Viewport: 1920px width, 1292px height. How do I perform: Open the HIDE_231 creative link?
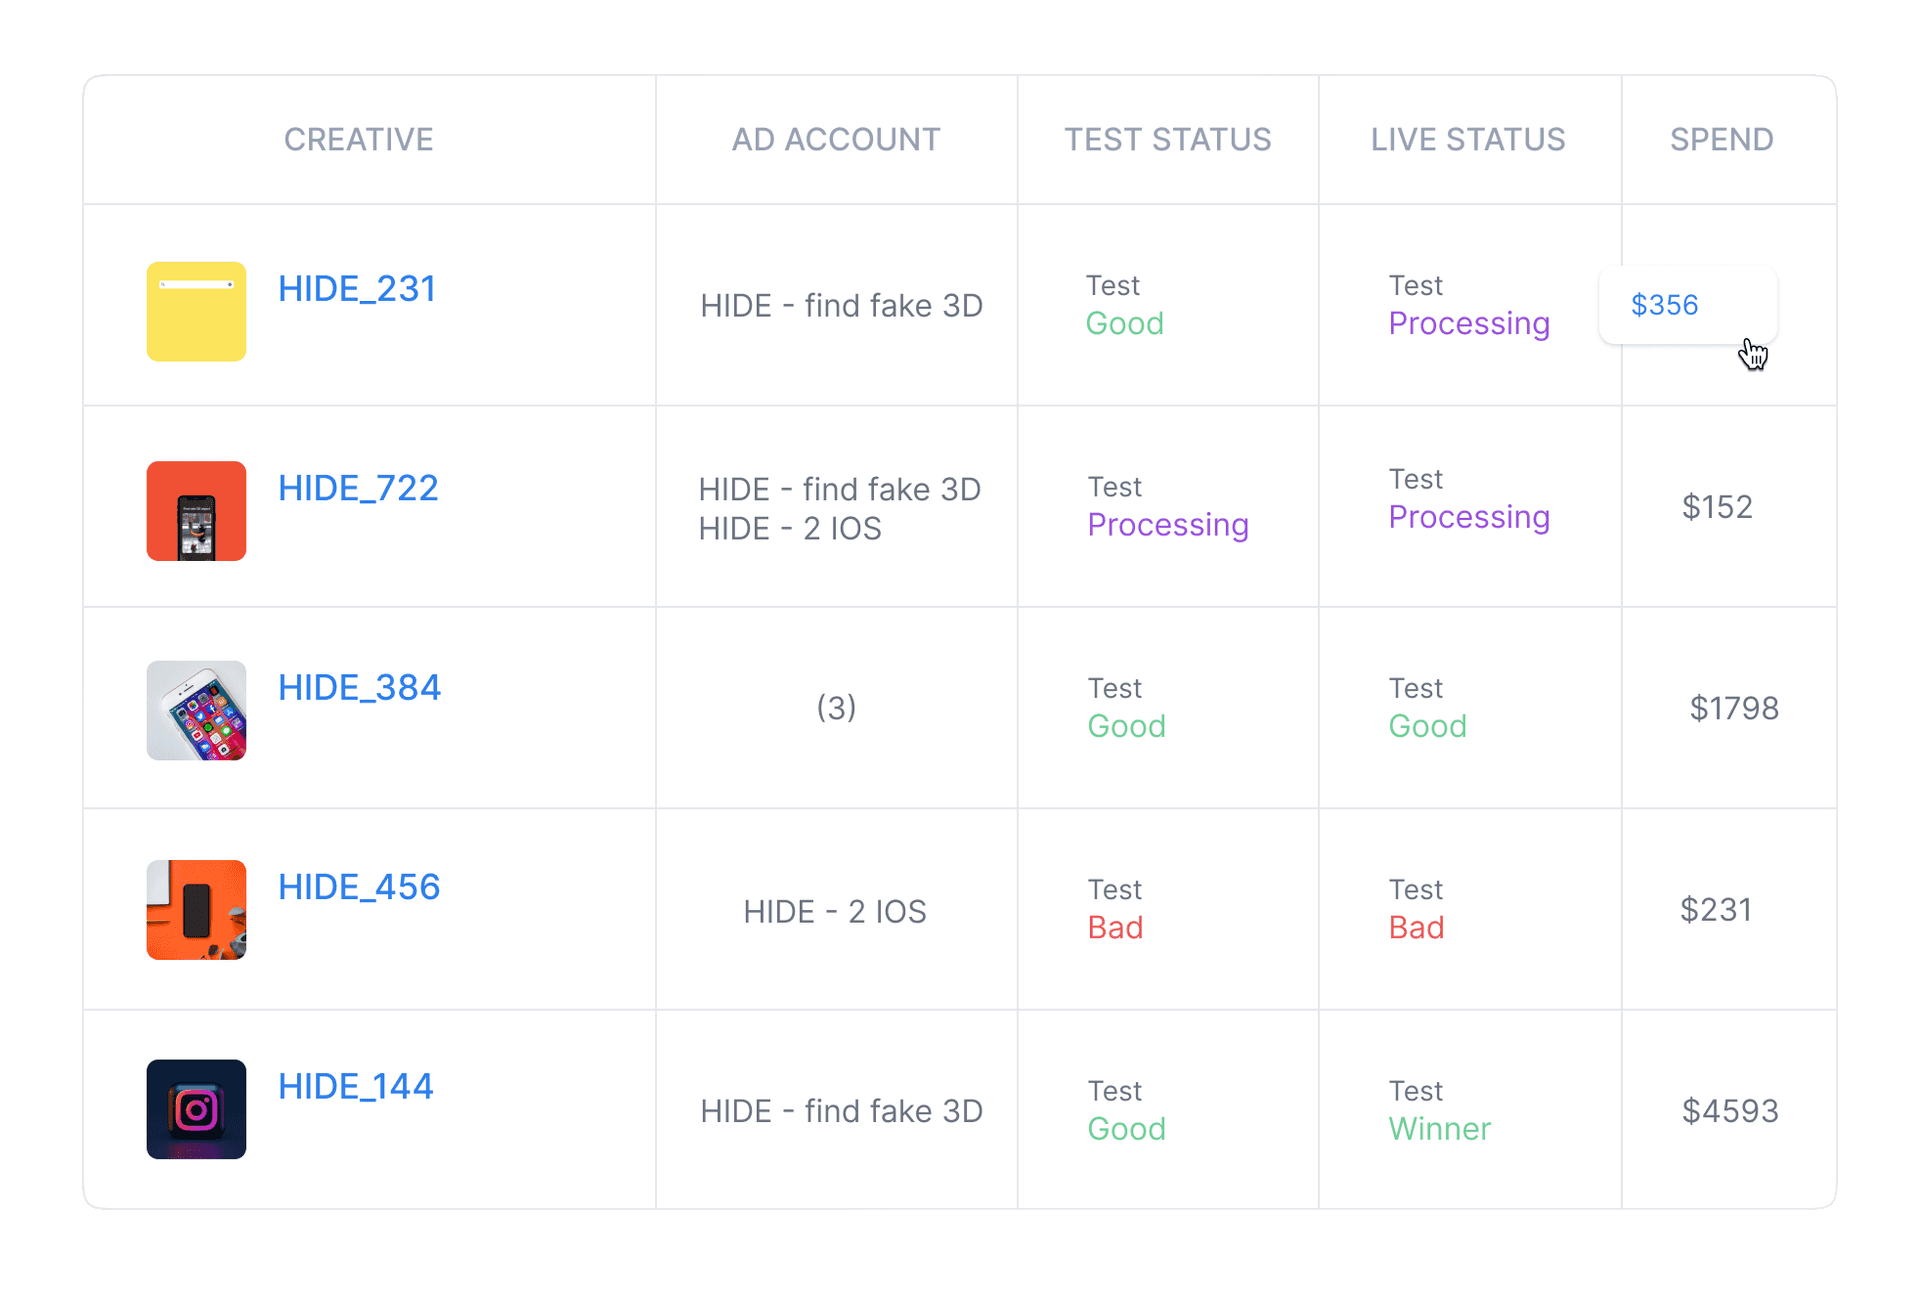coord(357,289)
